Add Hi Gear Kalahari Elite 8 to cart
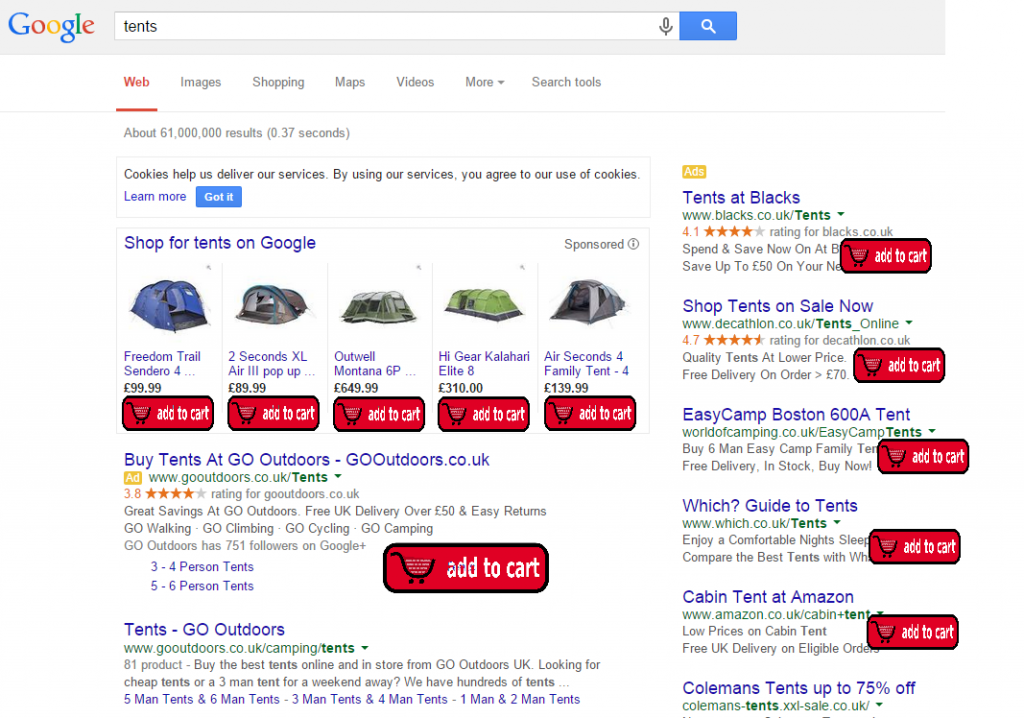1024x718 pixels. tap(484, 414)
